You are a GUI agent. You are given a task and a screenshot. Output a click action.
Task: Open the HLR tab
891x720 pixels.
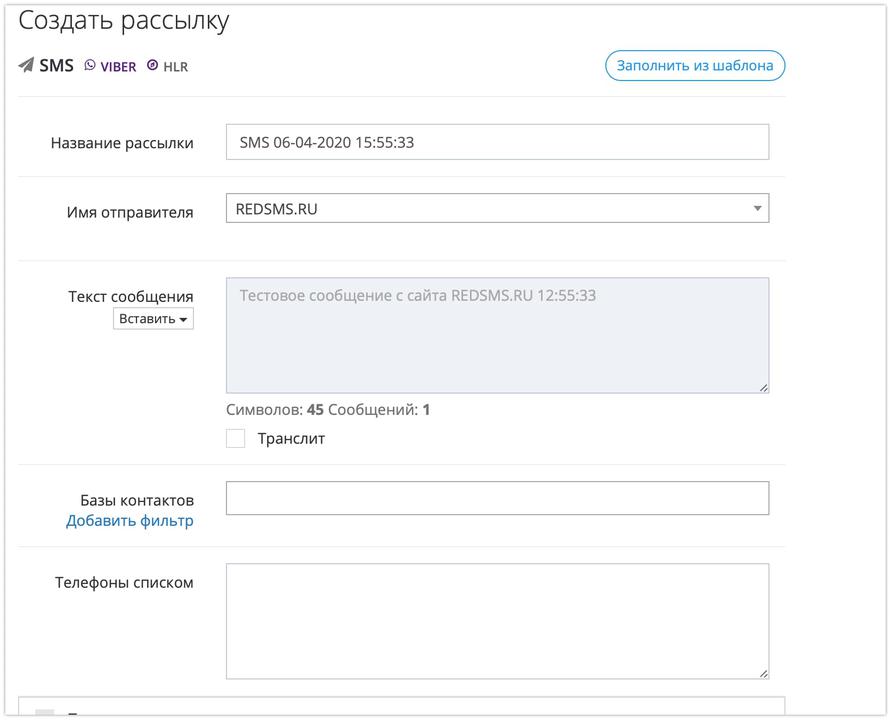pyautogui.click(x=175, y=67)
